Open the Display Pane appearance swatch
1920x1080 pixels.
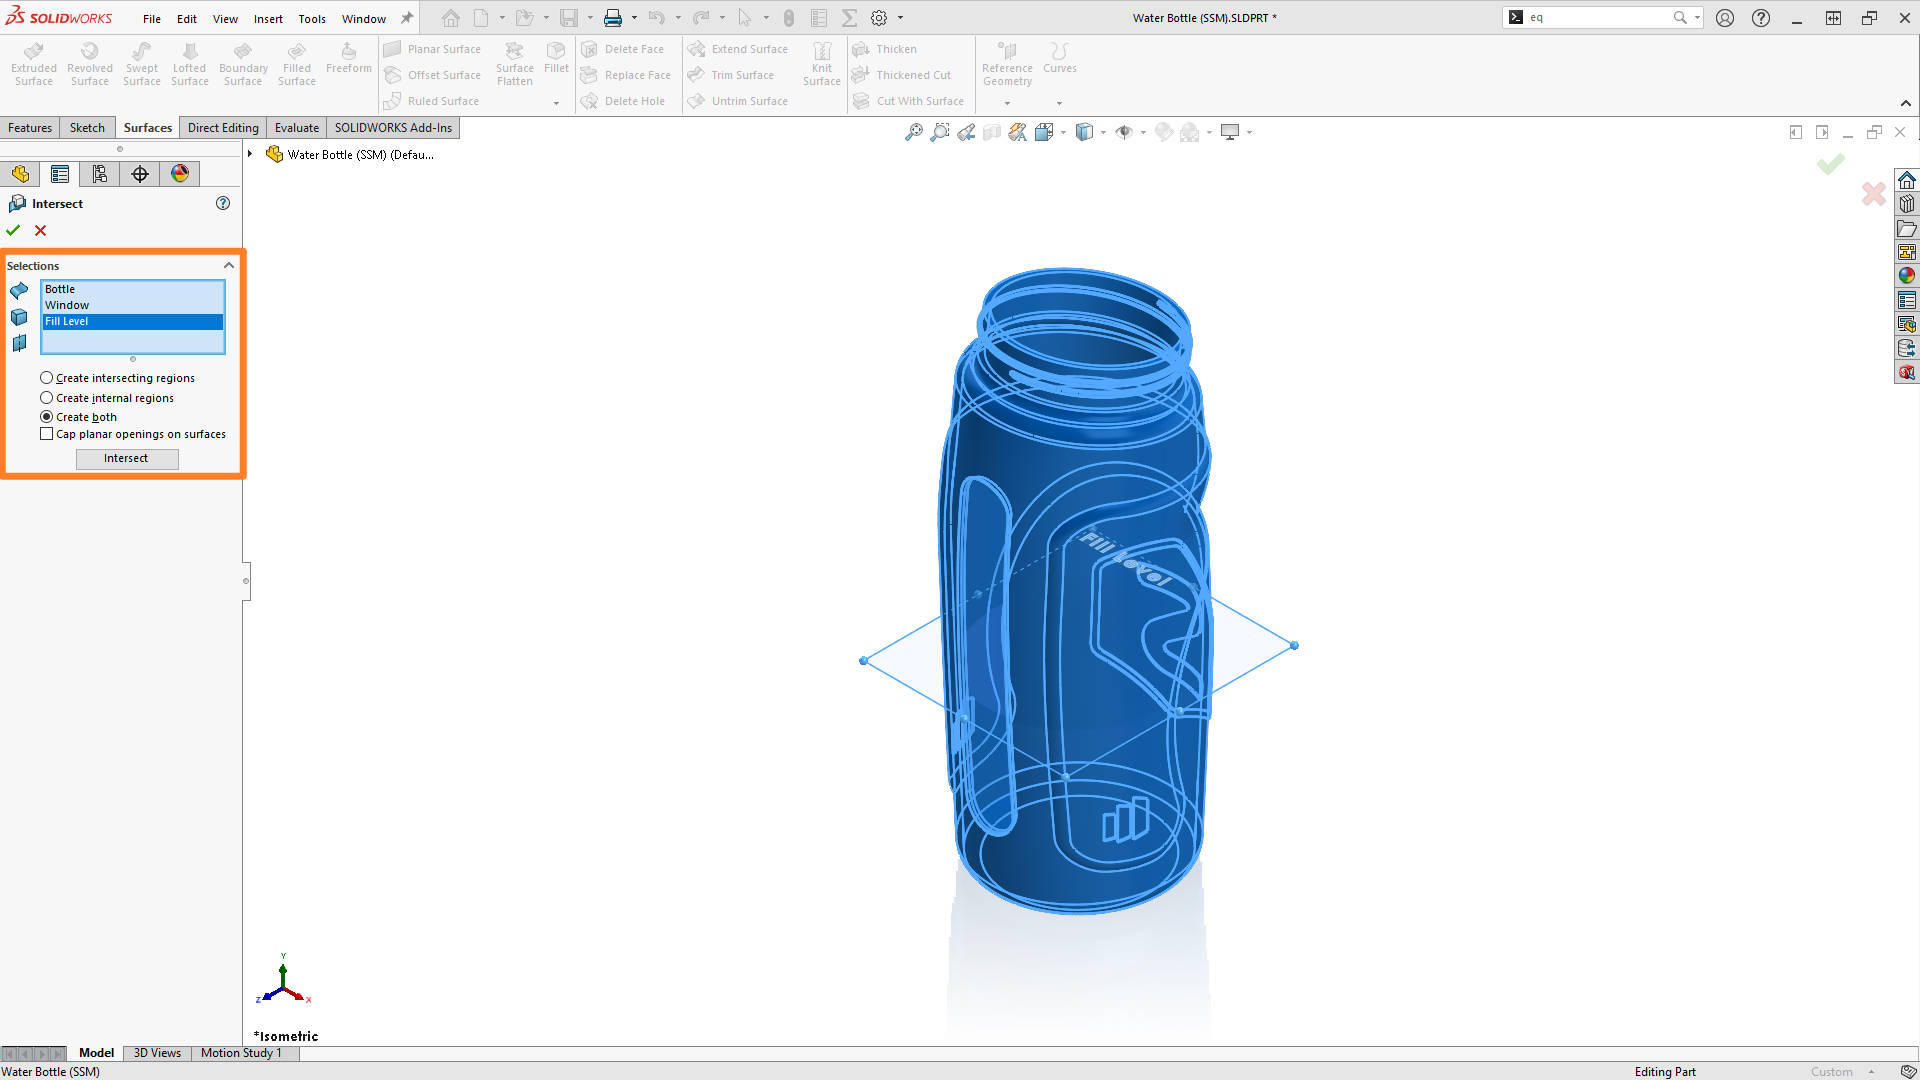[179, 173]
